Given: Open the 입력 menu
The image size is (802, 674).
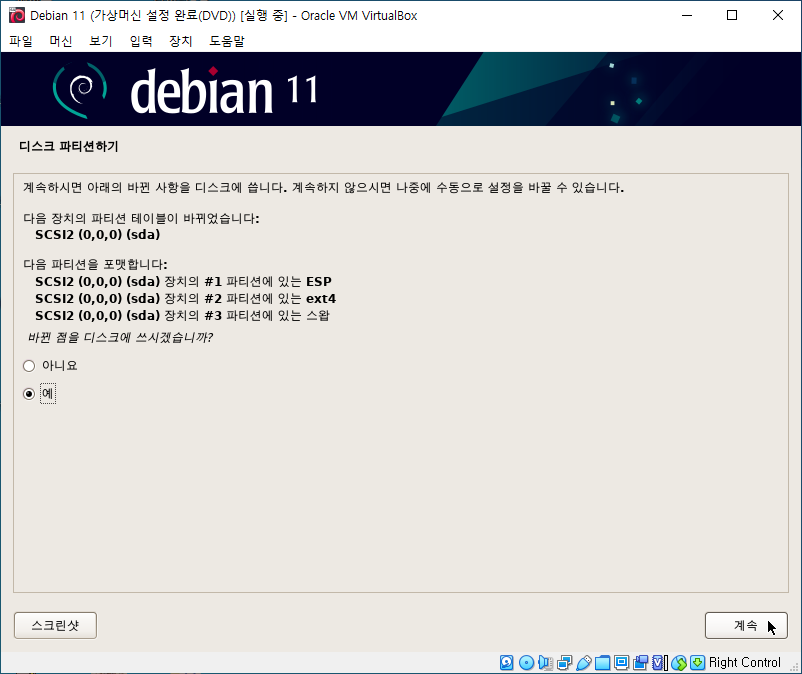Looking at the screenshot, I should click(x=141, y=41).
